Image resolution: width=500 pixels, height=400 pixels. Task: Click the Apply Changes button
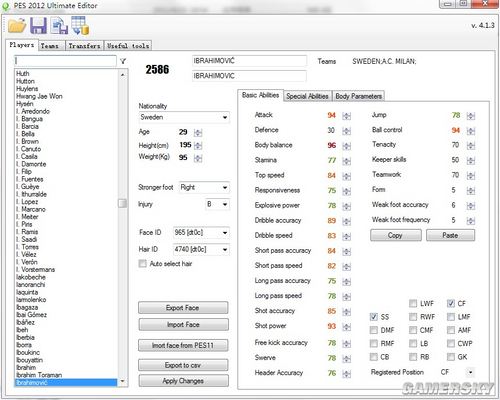point(183,381)
